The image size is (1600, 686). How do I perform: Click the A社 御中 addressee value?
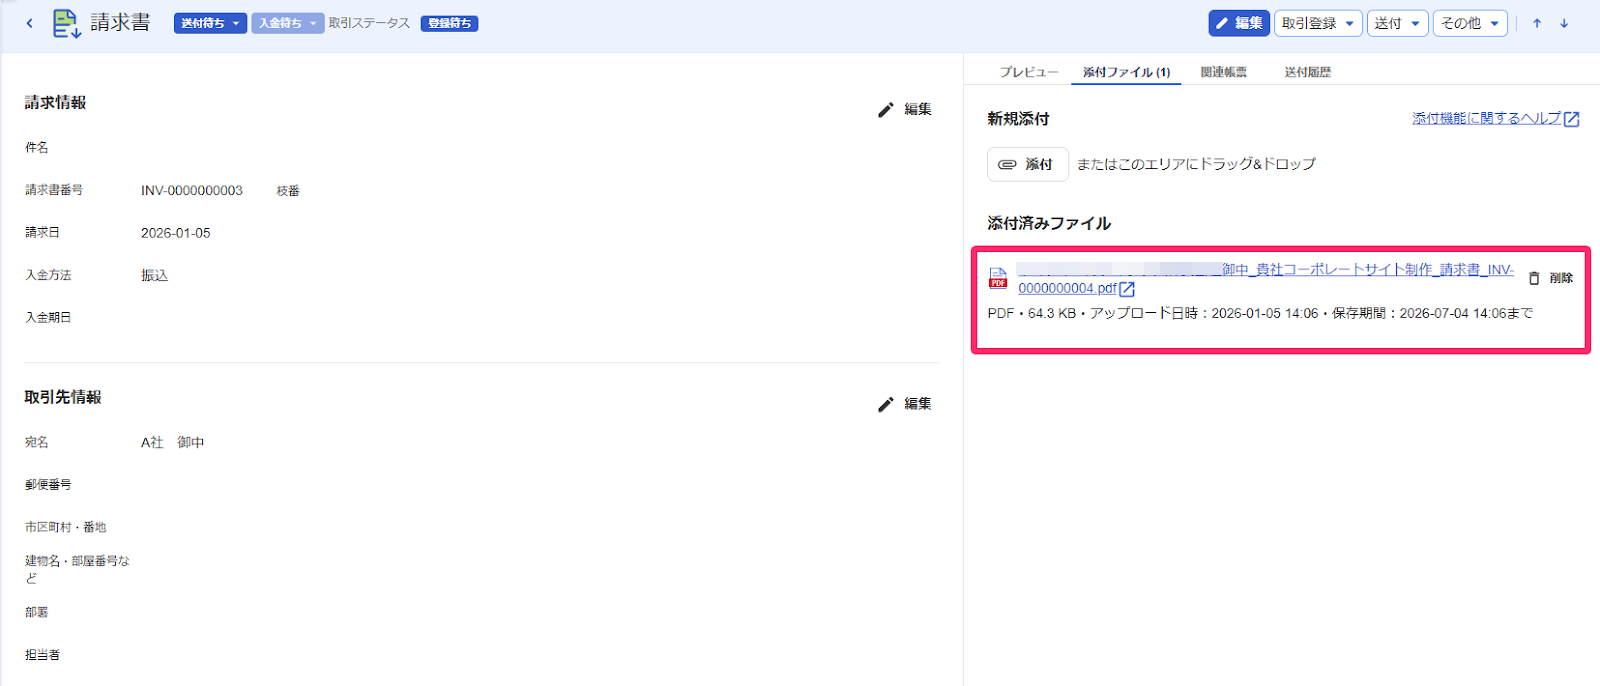click(172, 442)
